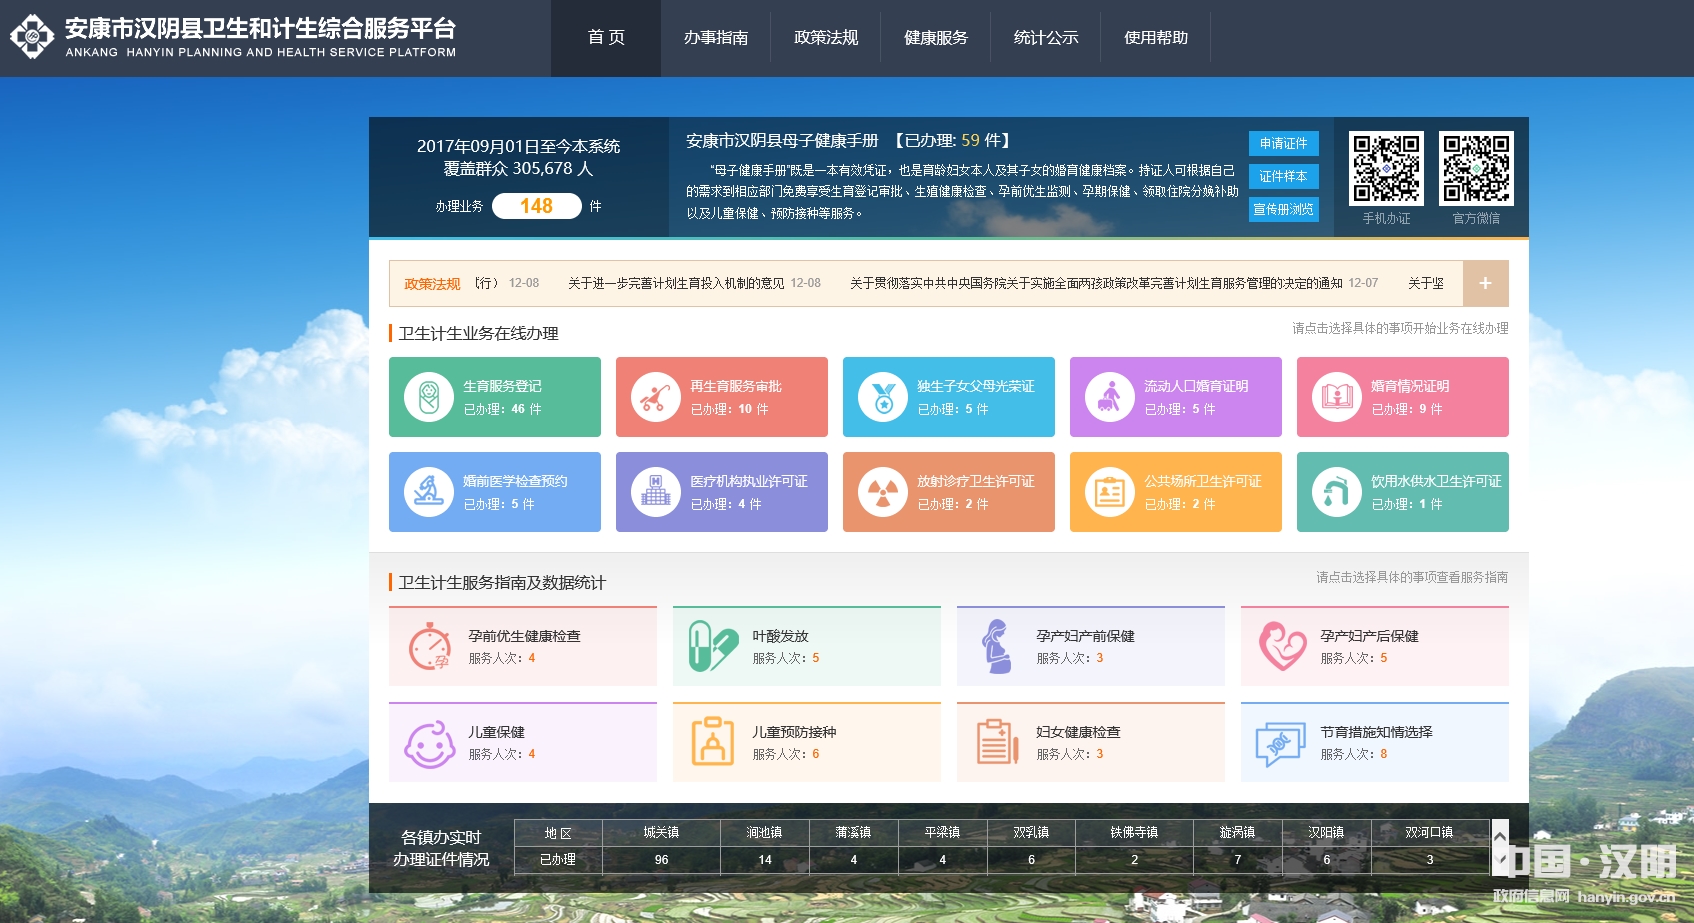Click the 妇女健康检查 checklist icon
This screenshot has width=1694, height=923.
point(997,741)
